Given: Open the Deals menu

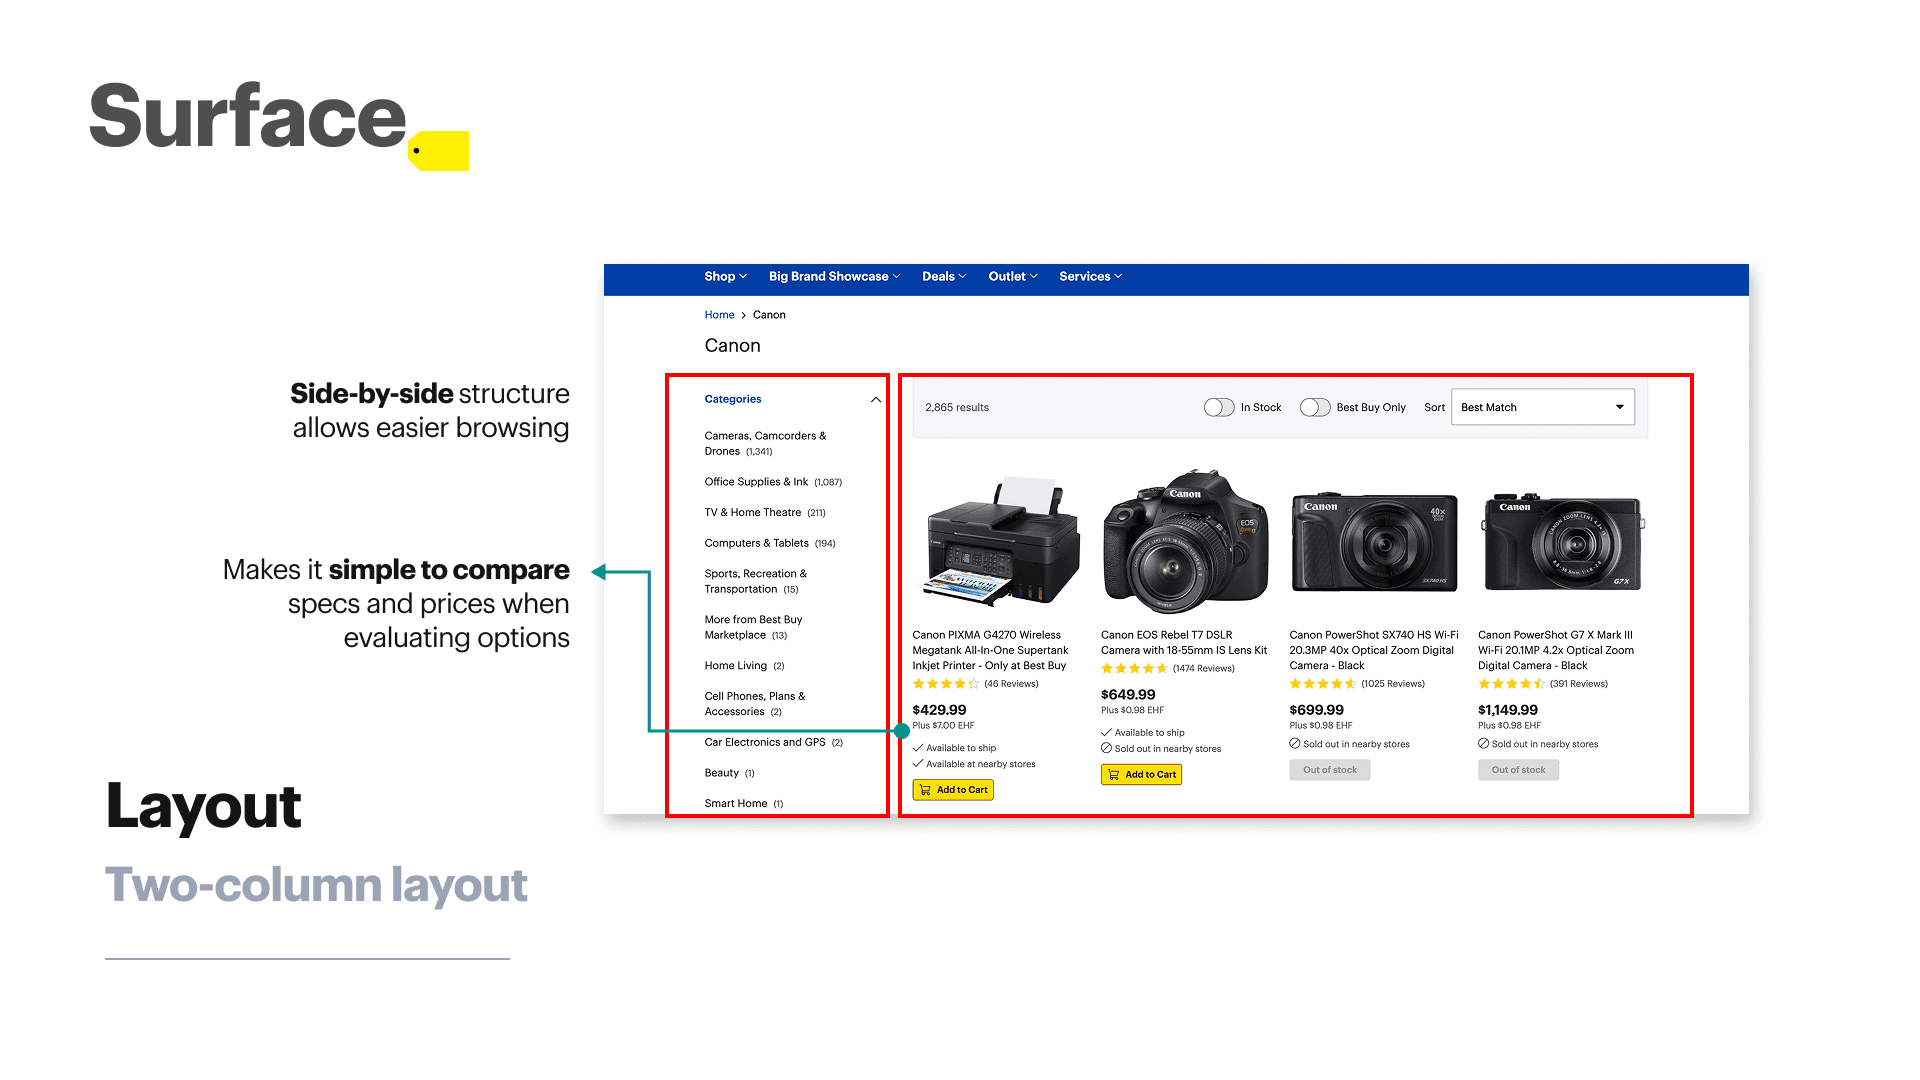Looking at the screenshot, I should [943, 277].
